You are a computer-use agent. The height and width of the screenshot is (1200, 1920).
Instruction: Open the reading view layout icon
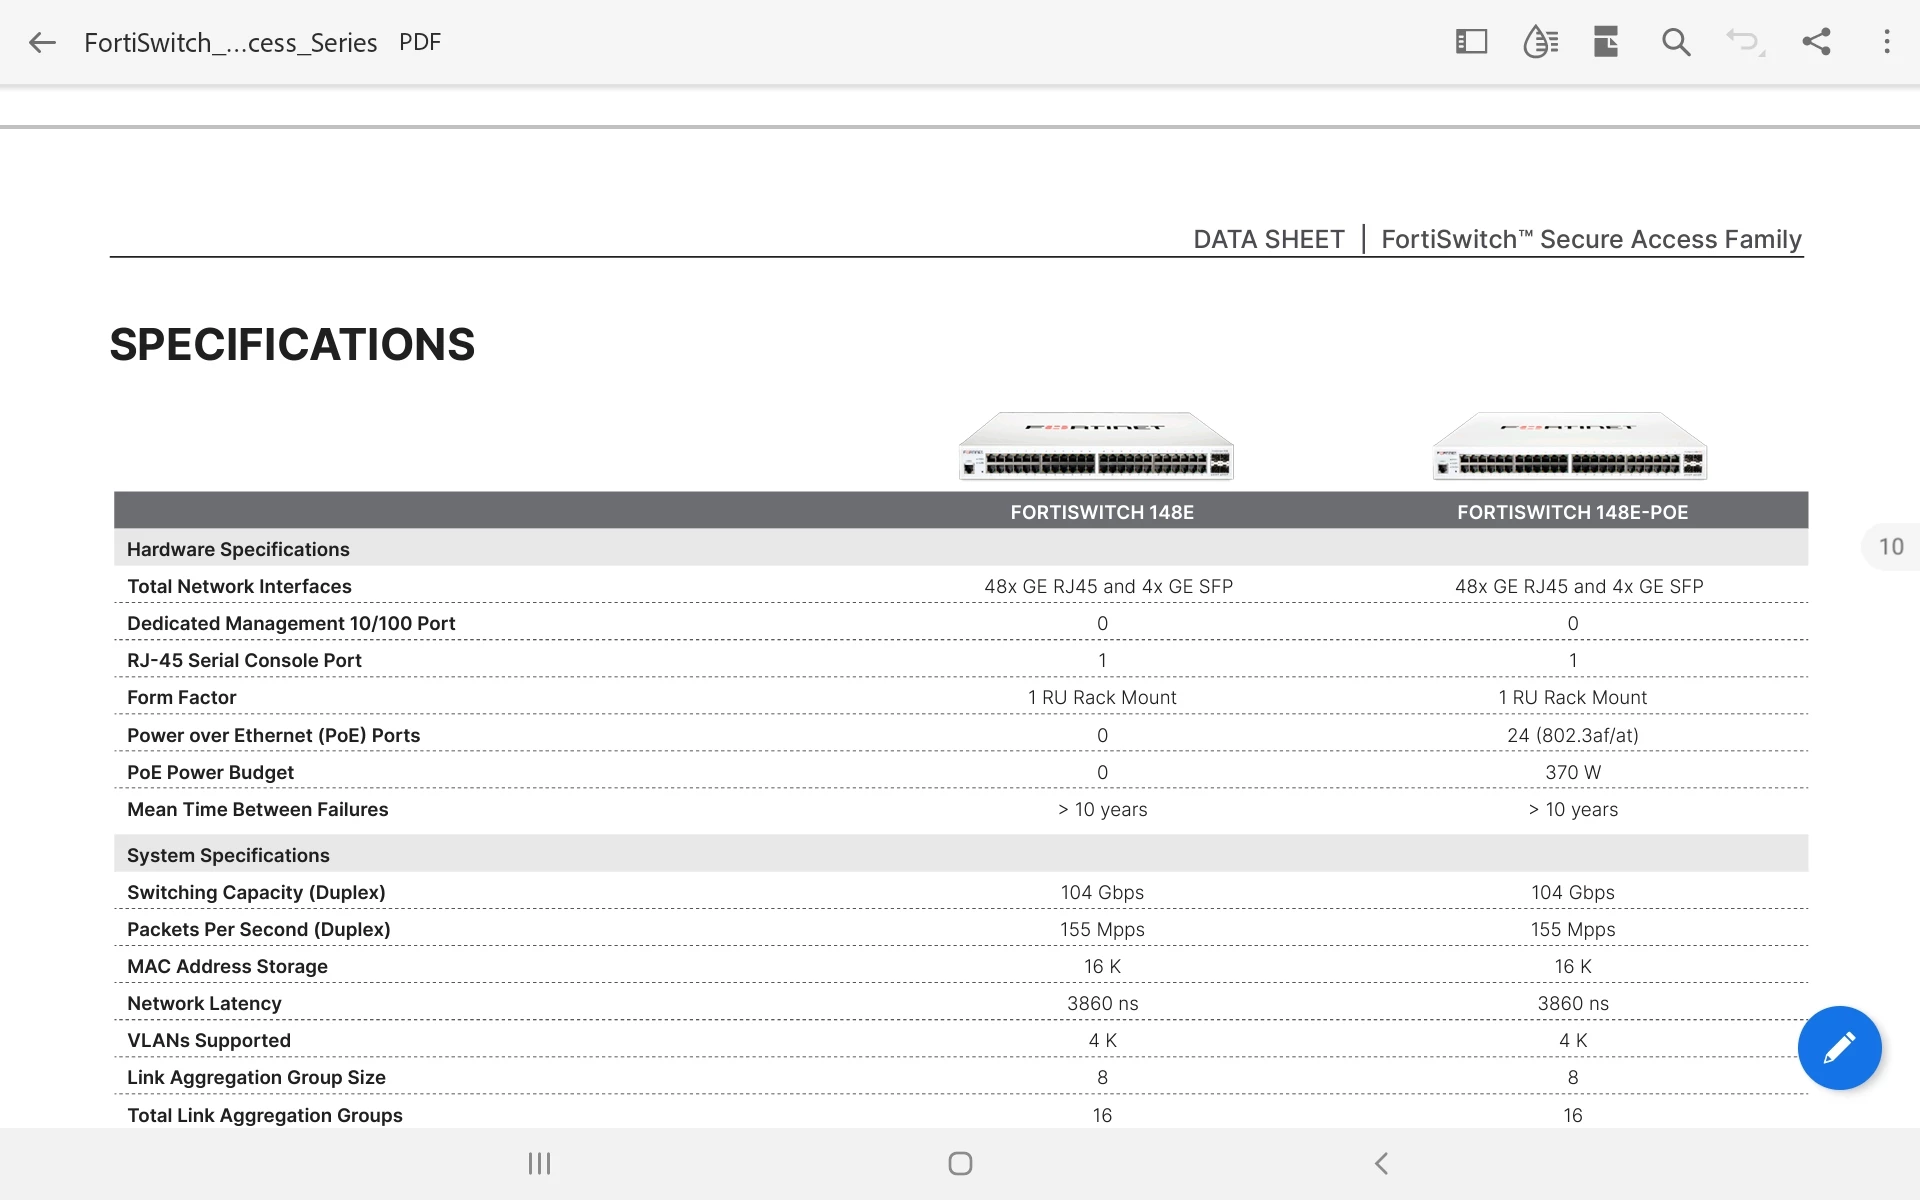pyautogui.click(x=1471, y=42)
